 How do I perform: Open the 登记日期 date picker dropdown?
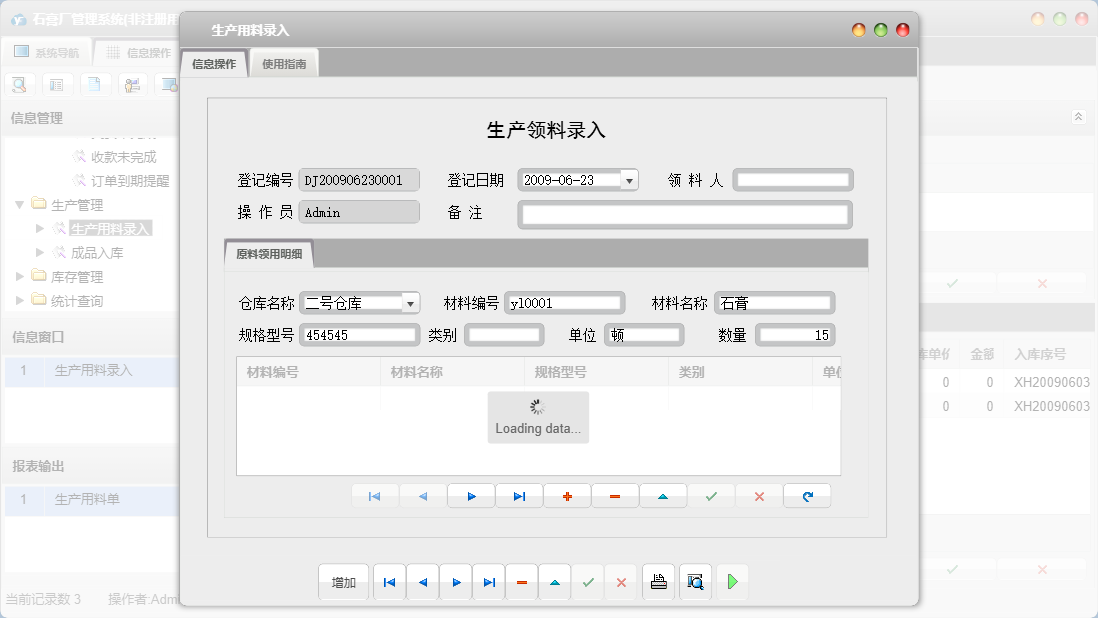[628, 179]
